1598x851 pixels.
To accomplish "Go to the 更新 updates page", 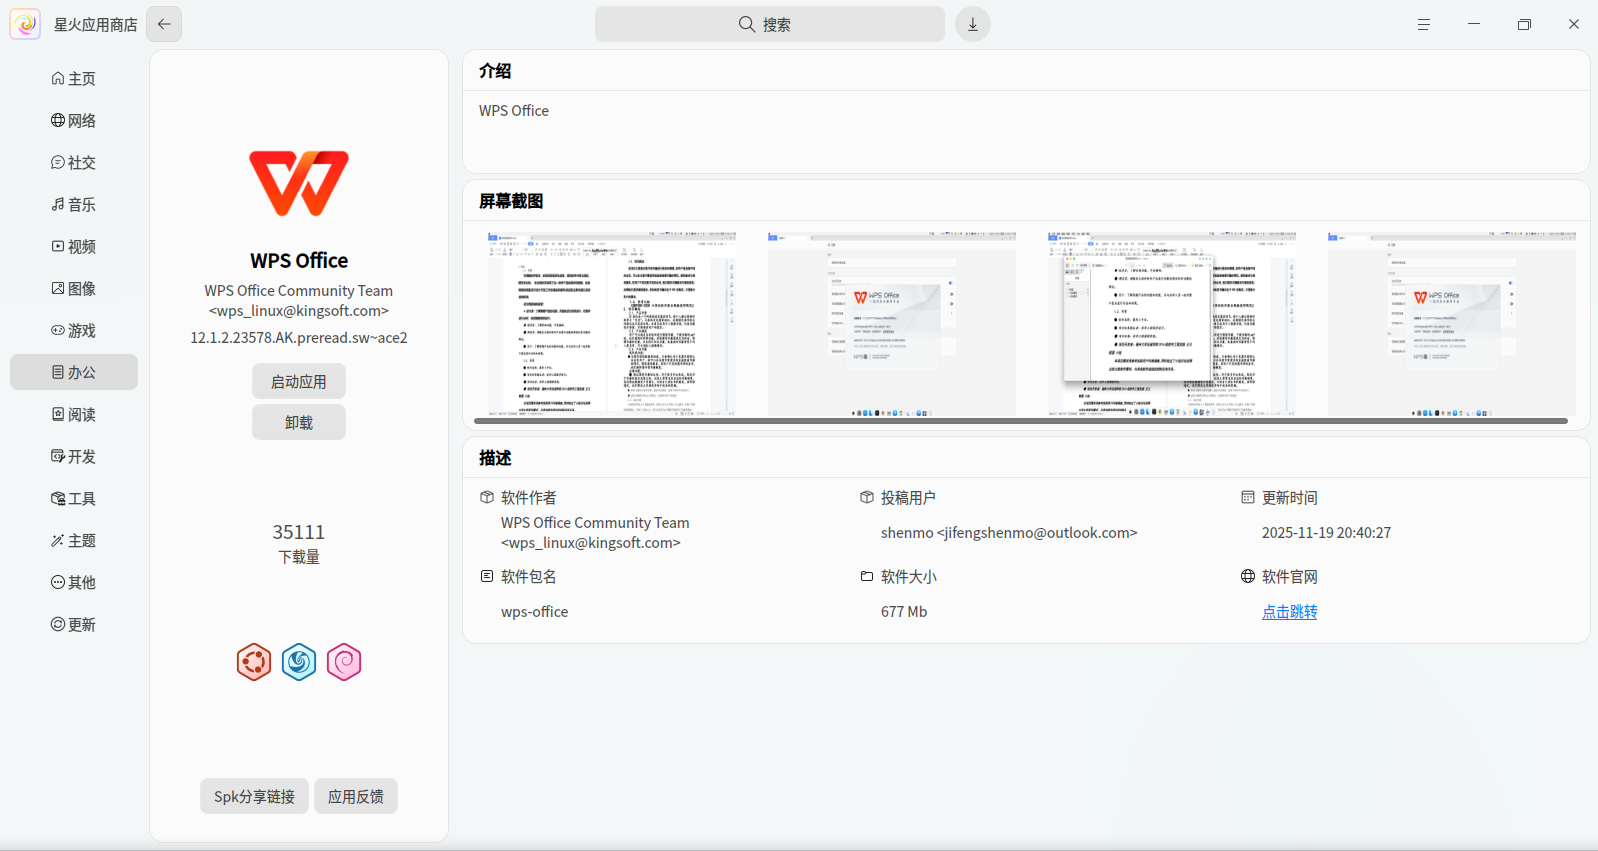I will point(74,624).
